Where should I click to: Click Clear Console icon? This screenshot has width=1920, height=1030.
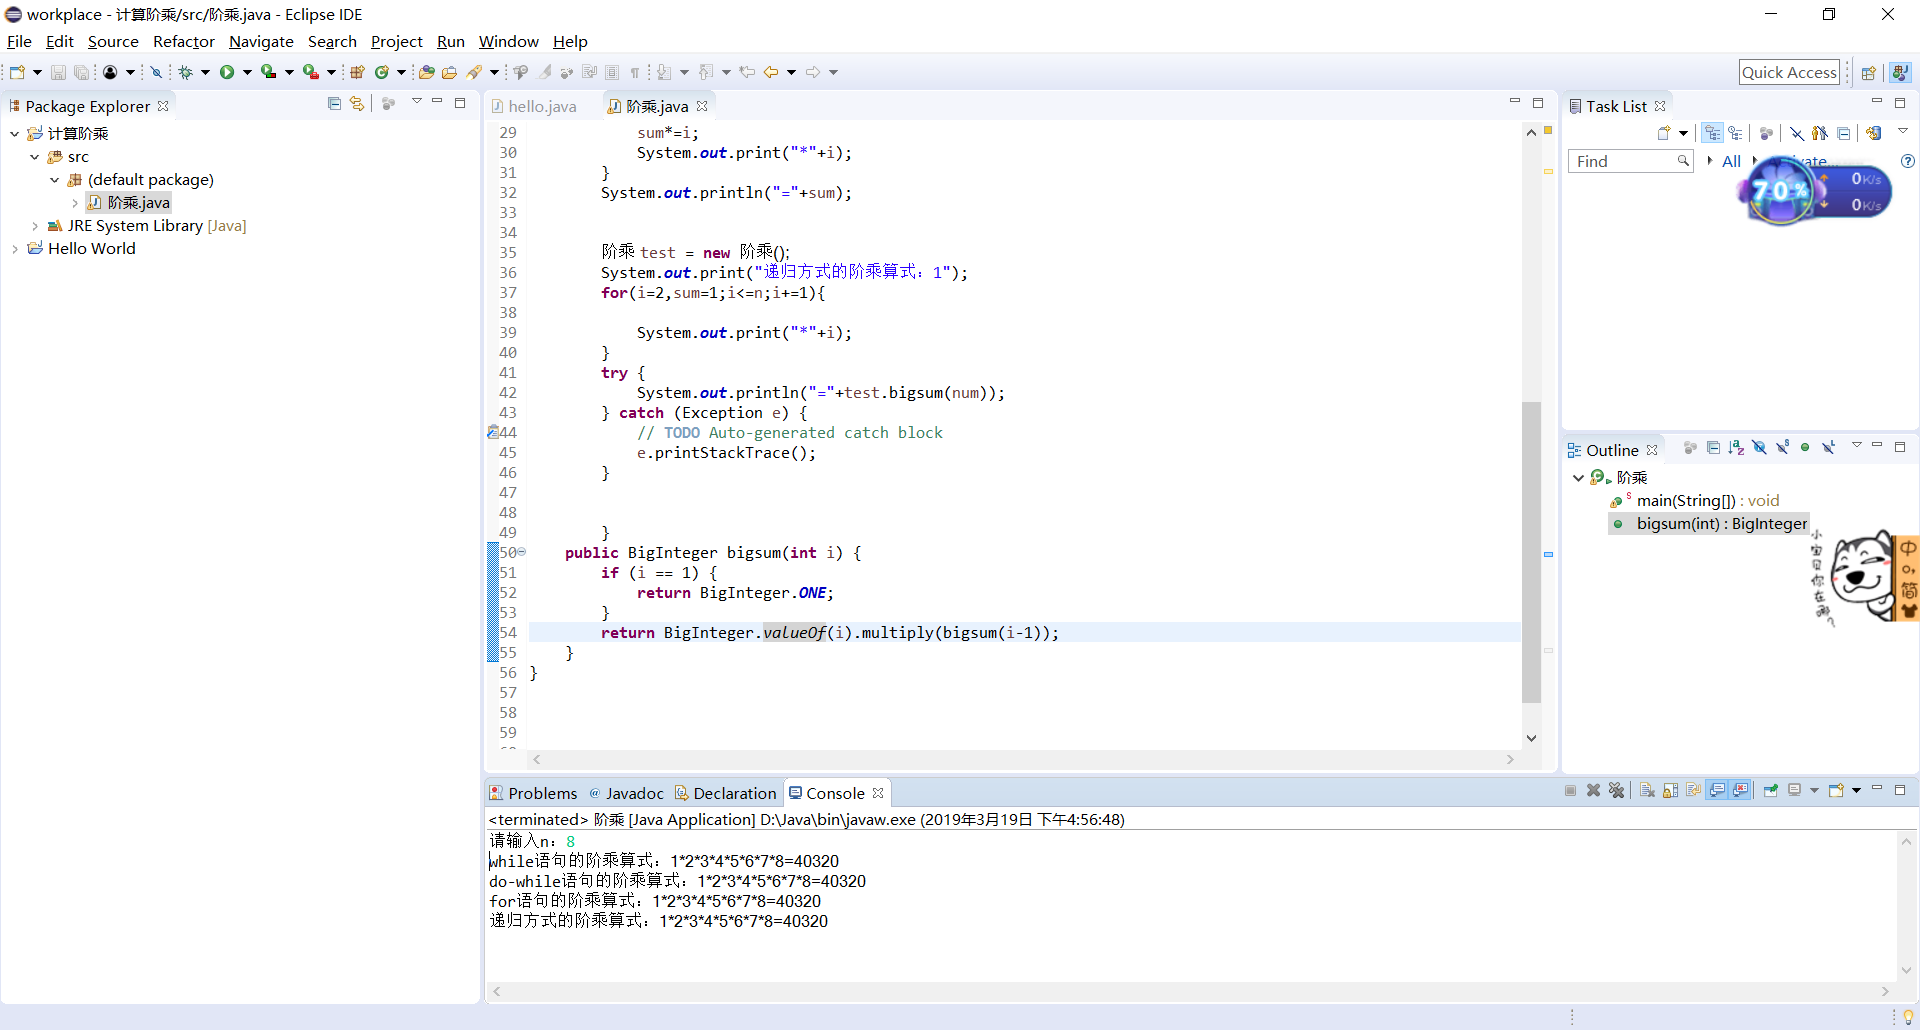(x=1646, y=791)
